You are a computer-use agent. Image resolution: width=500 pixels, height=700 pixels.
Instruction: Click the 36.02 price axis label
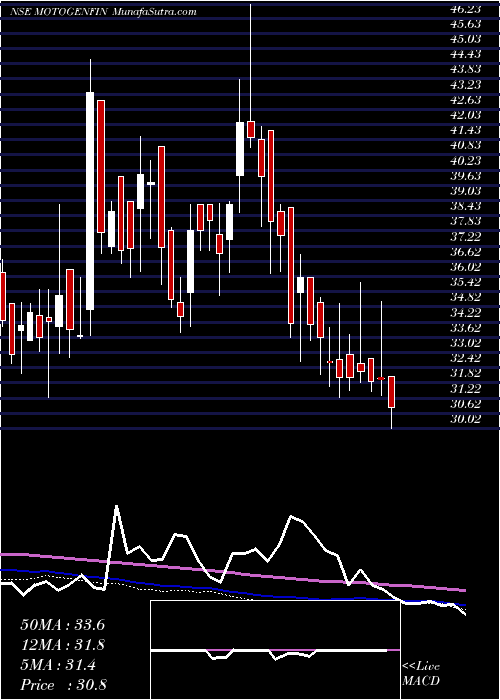(x=465, y=267)
